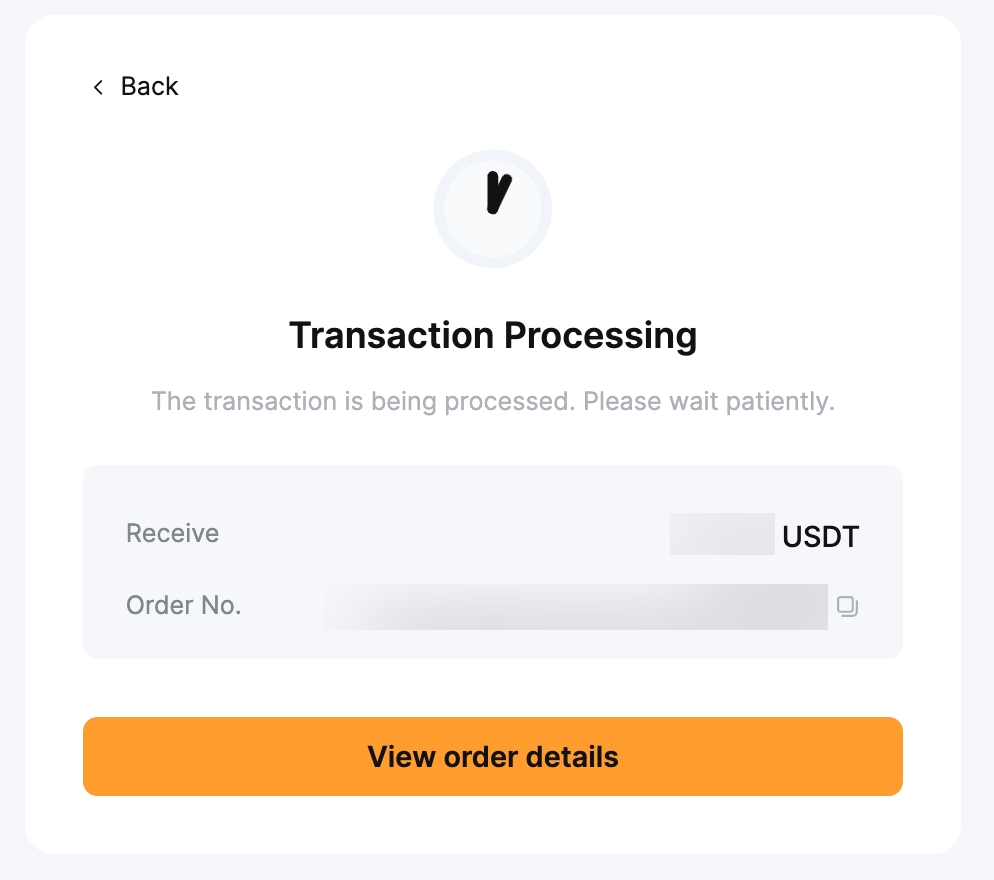Click the word Processing in the title

pyautogui.click(x=600, y=335)
